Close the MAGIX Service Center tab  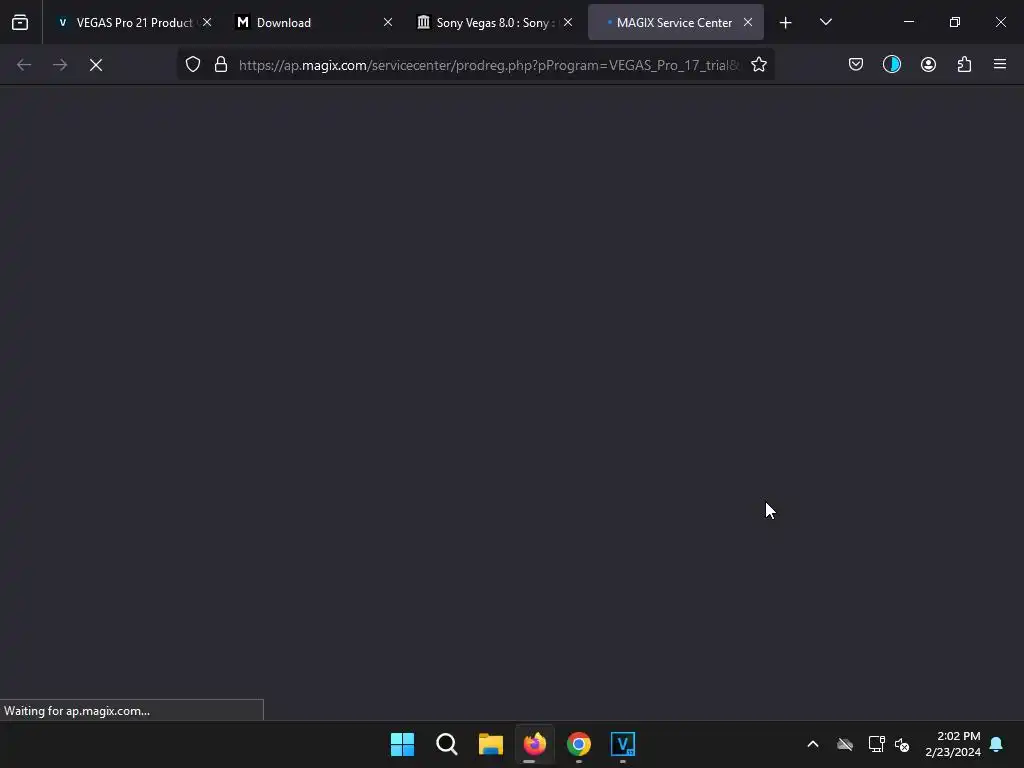tap(748, 22)
